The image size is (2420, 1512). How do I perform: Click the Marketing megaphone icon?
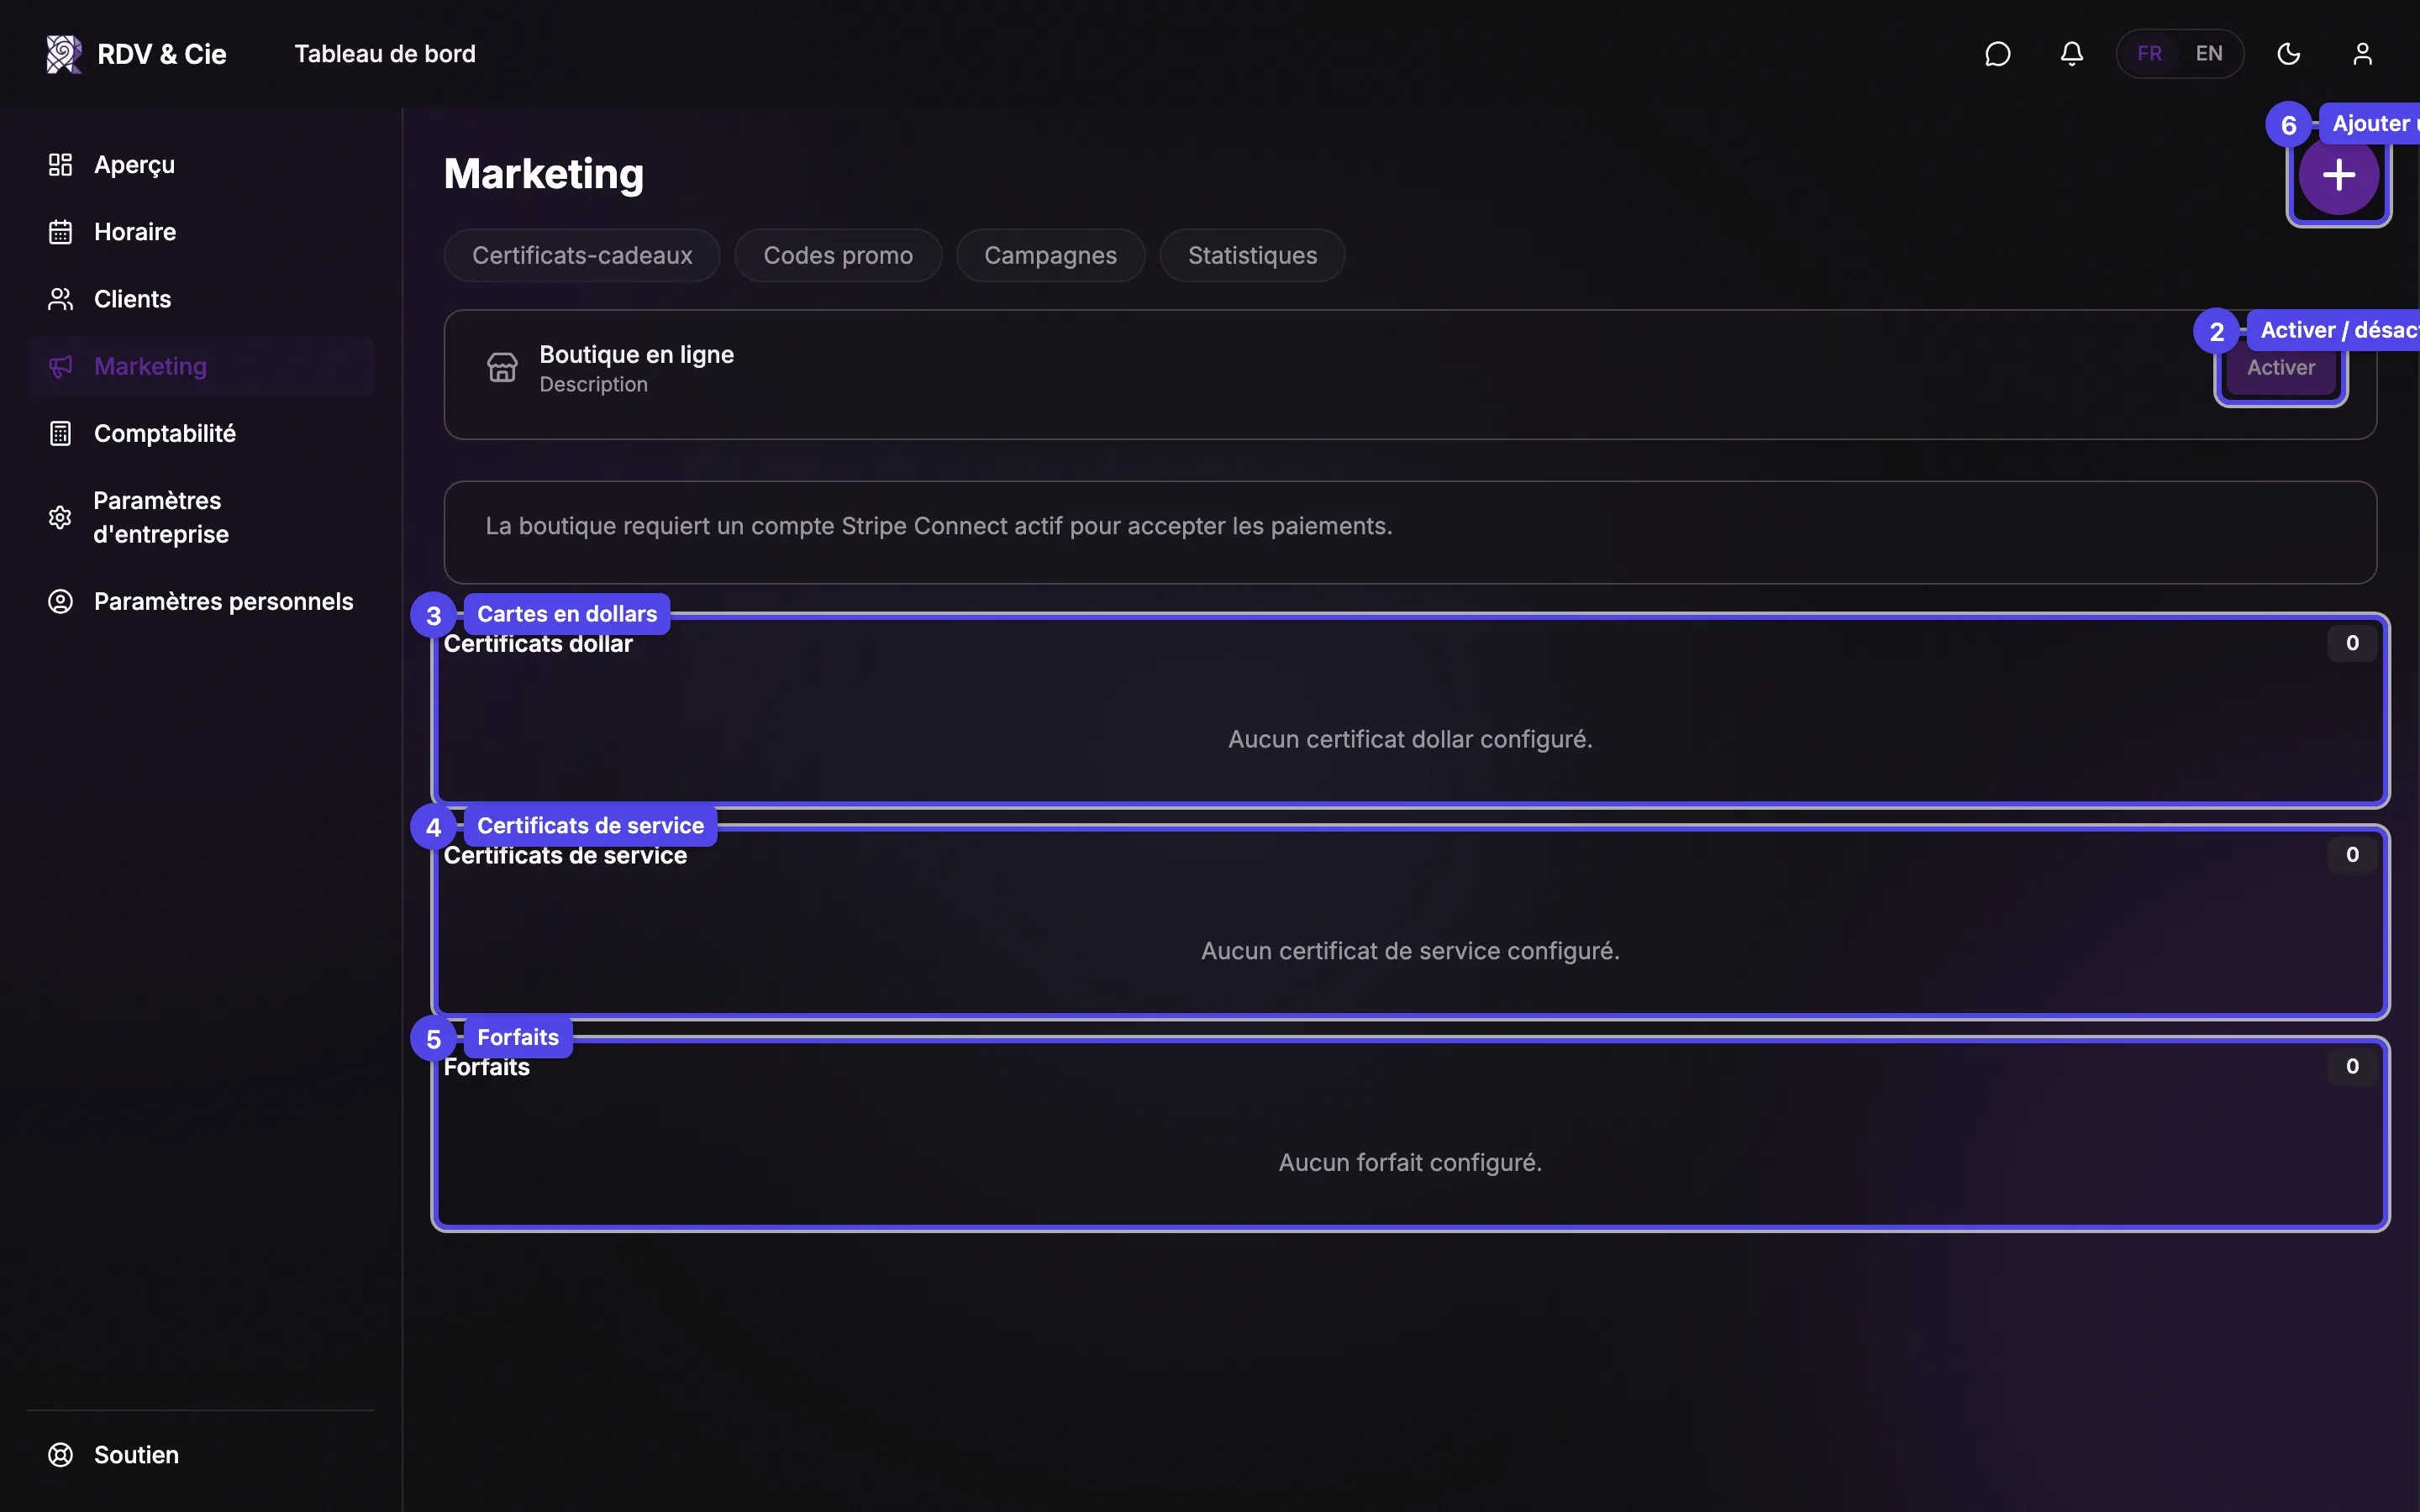tap(60, 366)
